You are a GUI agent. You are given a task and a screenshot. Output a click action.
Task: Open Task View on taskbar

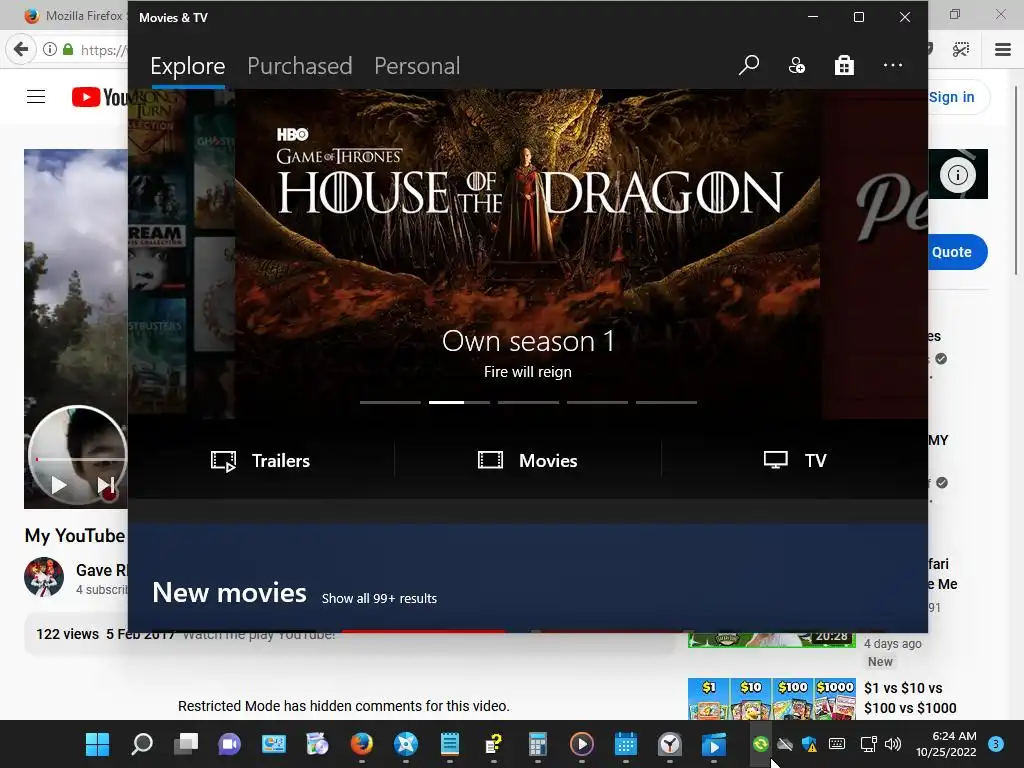(x=186, y=744)
